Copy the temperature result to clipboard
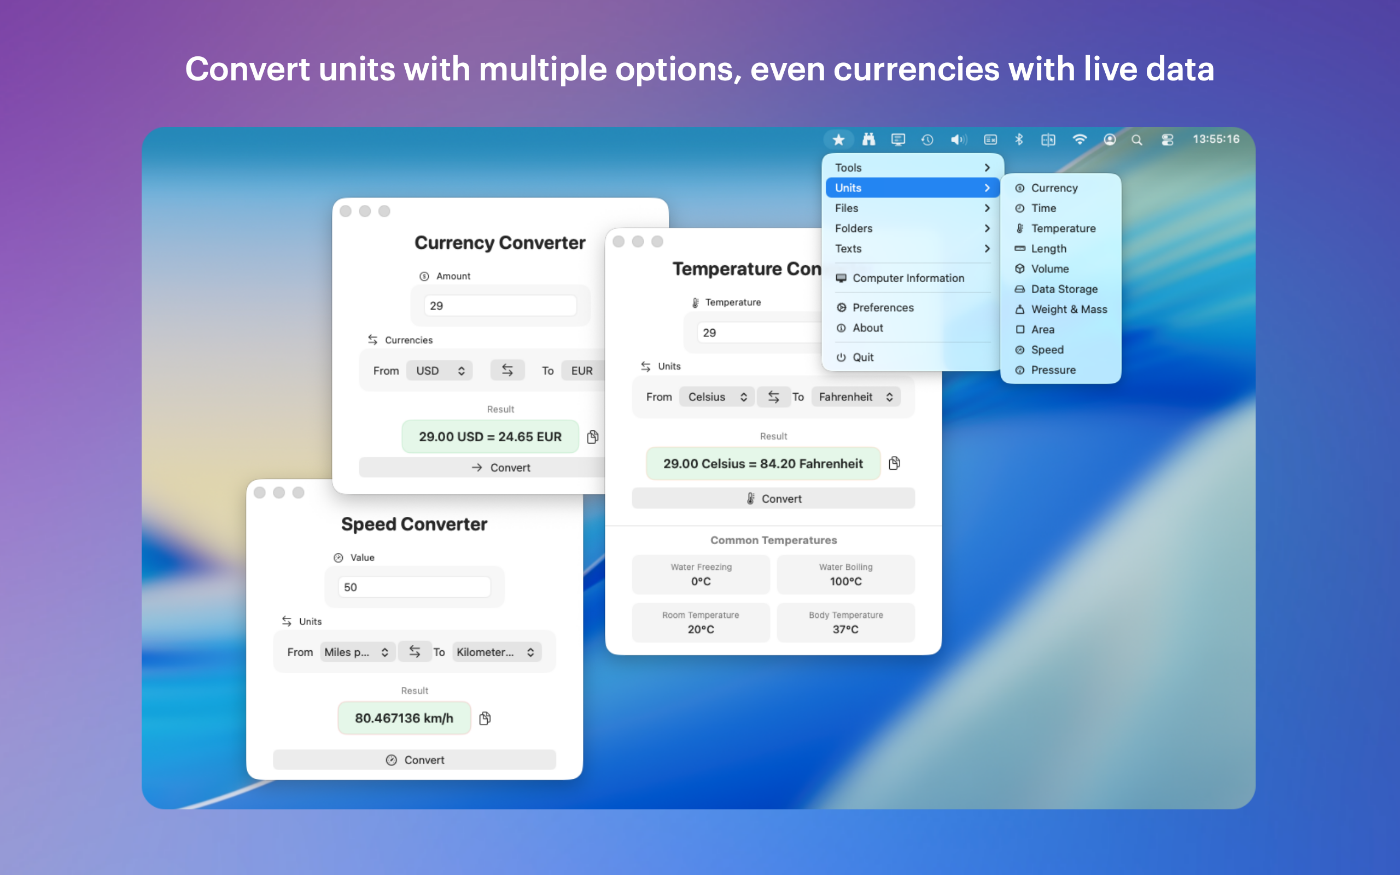 894,463
